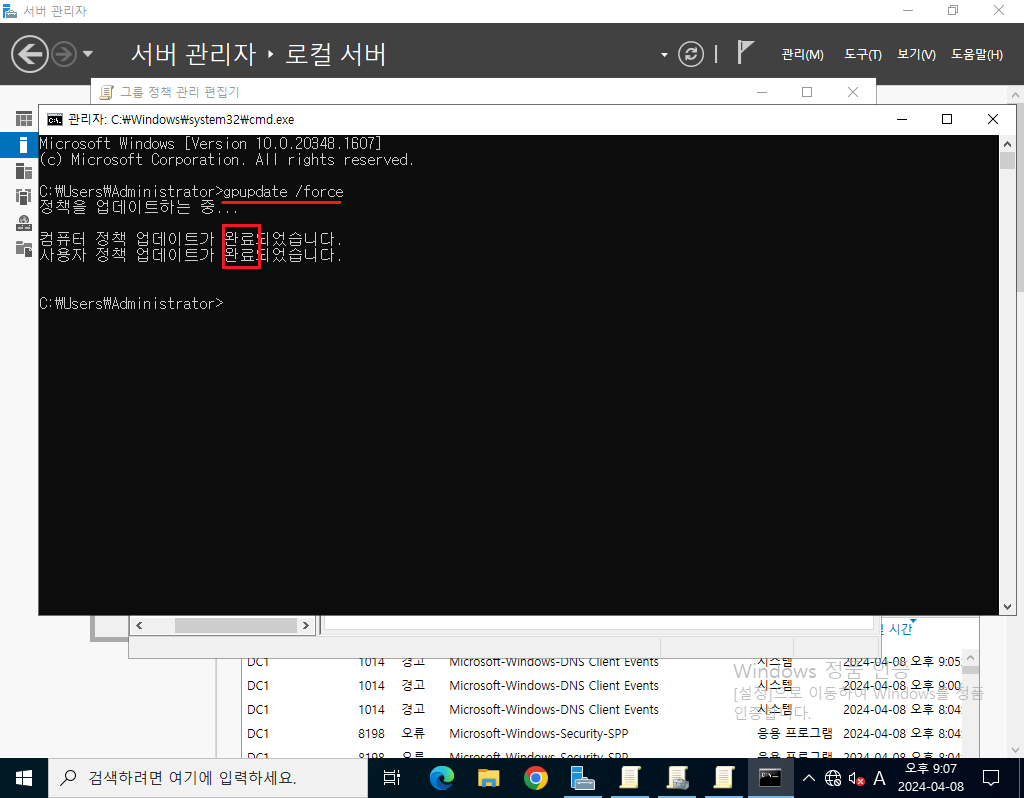Select File and Storage Services sidebar icon
Viewport: 1024px width, 798px height.
24,249
